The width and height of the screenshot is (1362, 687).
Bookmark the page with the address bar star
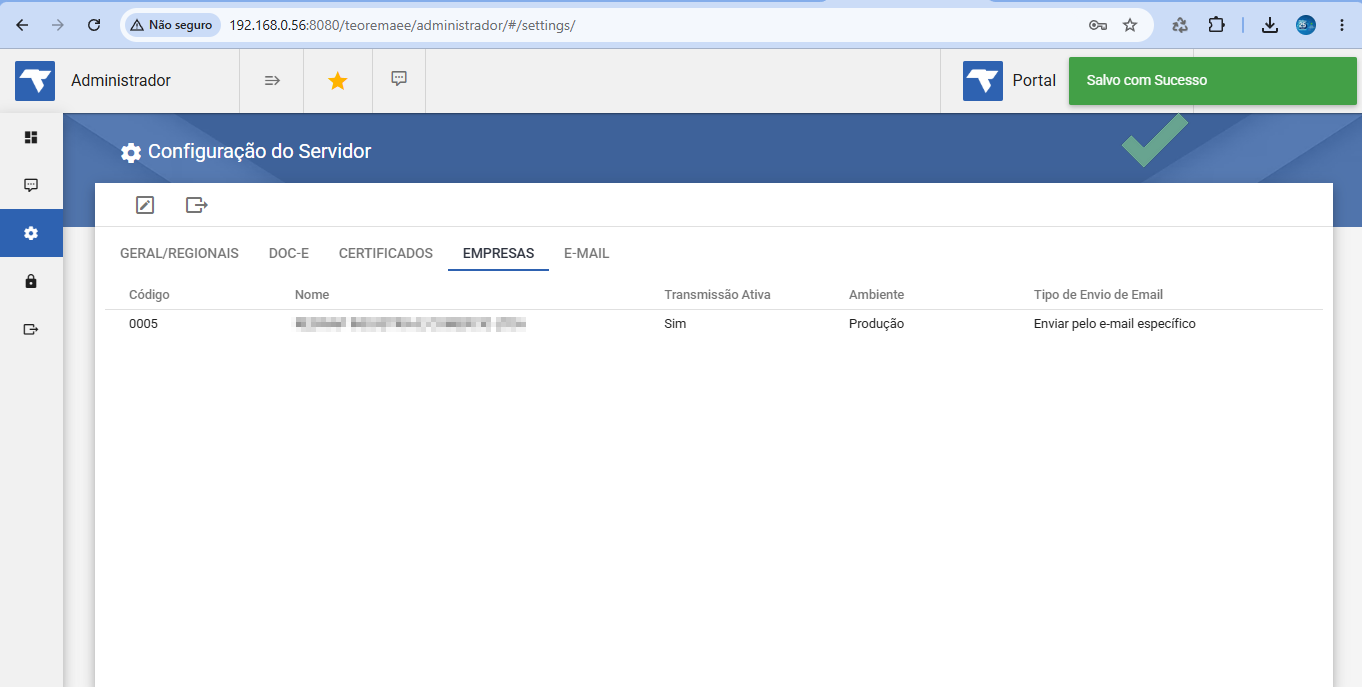[x=1130, y=25]
